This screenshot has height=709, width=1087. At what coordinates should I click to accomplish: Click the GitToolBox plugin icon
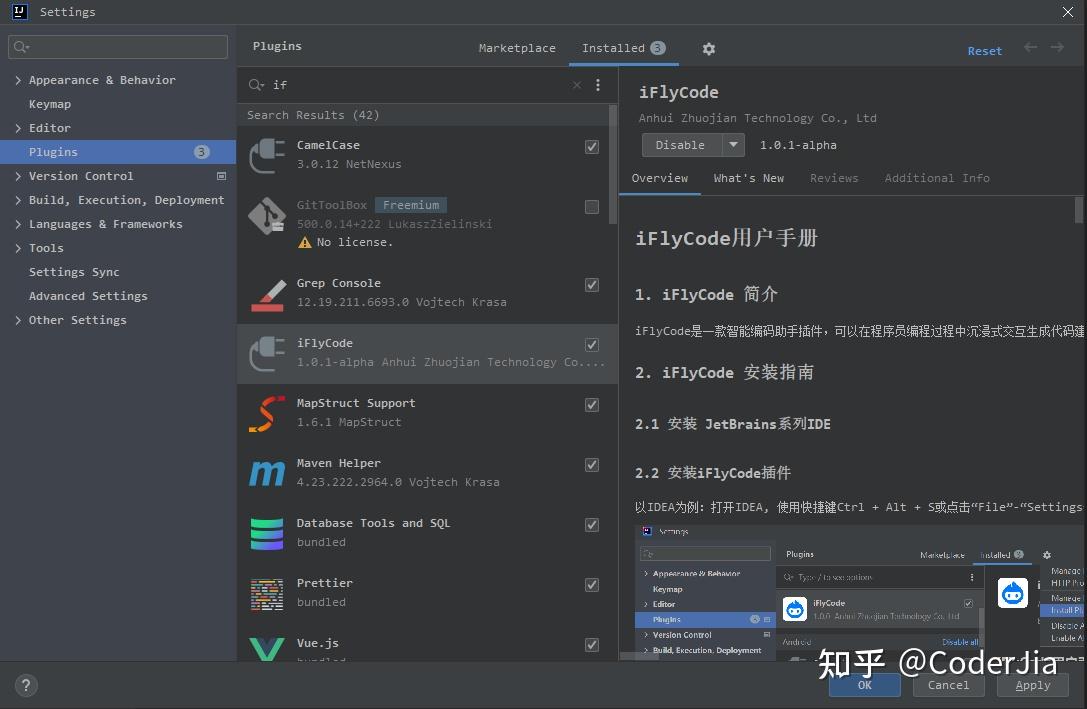[266, 214]
